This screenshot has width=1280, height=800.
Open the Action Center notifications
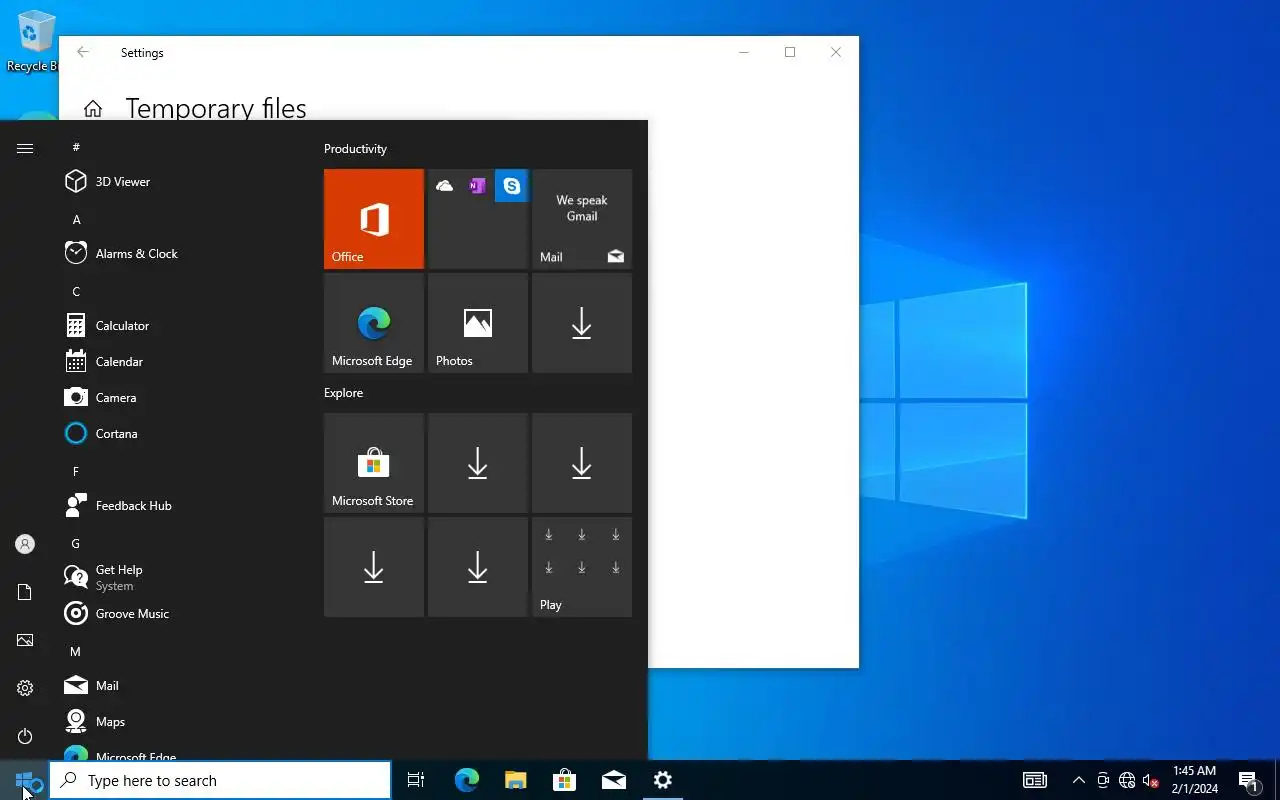point(1248,780)
